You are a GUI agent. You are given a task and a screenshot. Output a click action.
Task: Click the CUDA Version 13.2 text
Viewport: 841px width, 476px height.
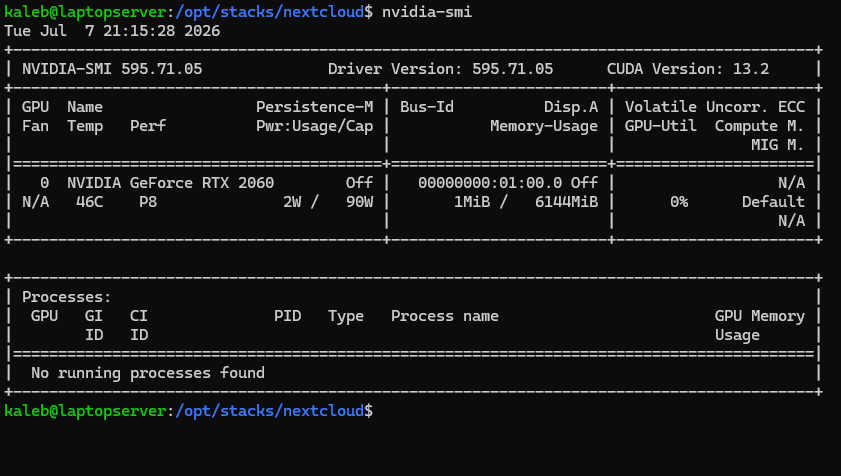point(688,69)
